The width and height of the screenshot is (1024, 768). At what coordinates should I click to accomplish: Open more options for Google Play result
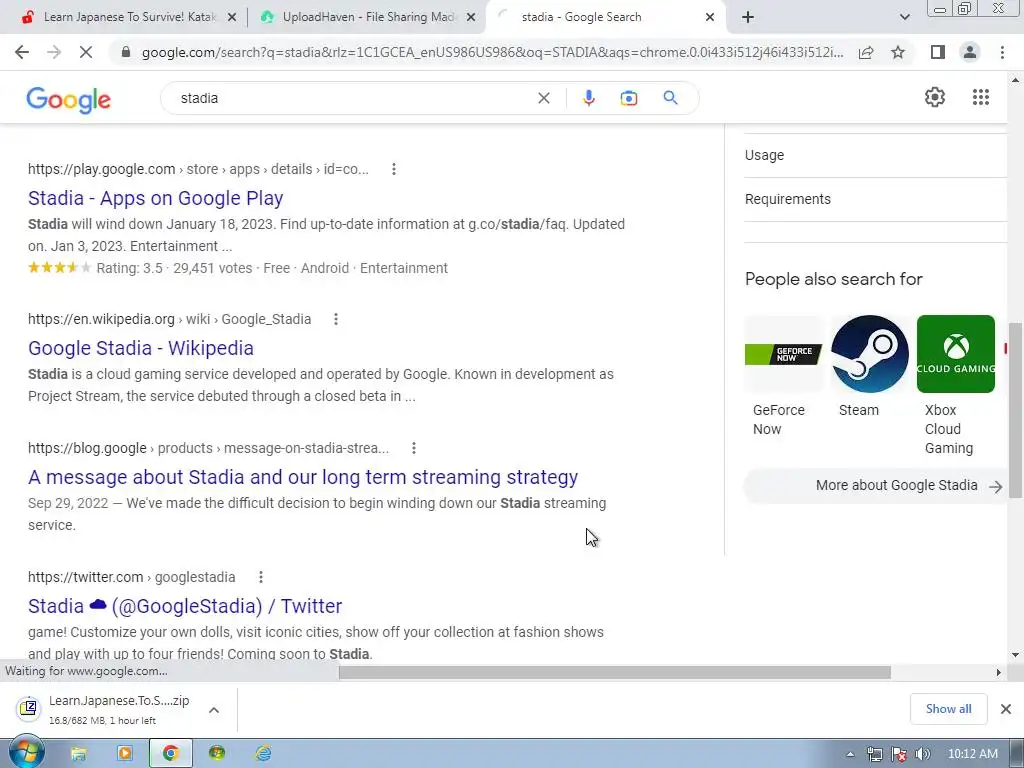coord(393,169)
